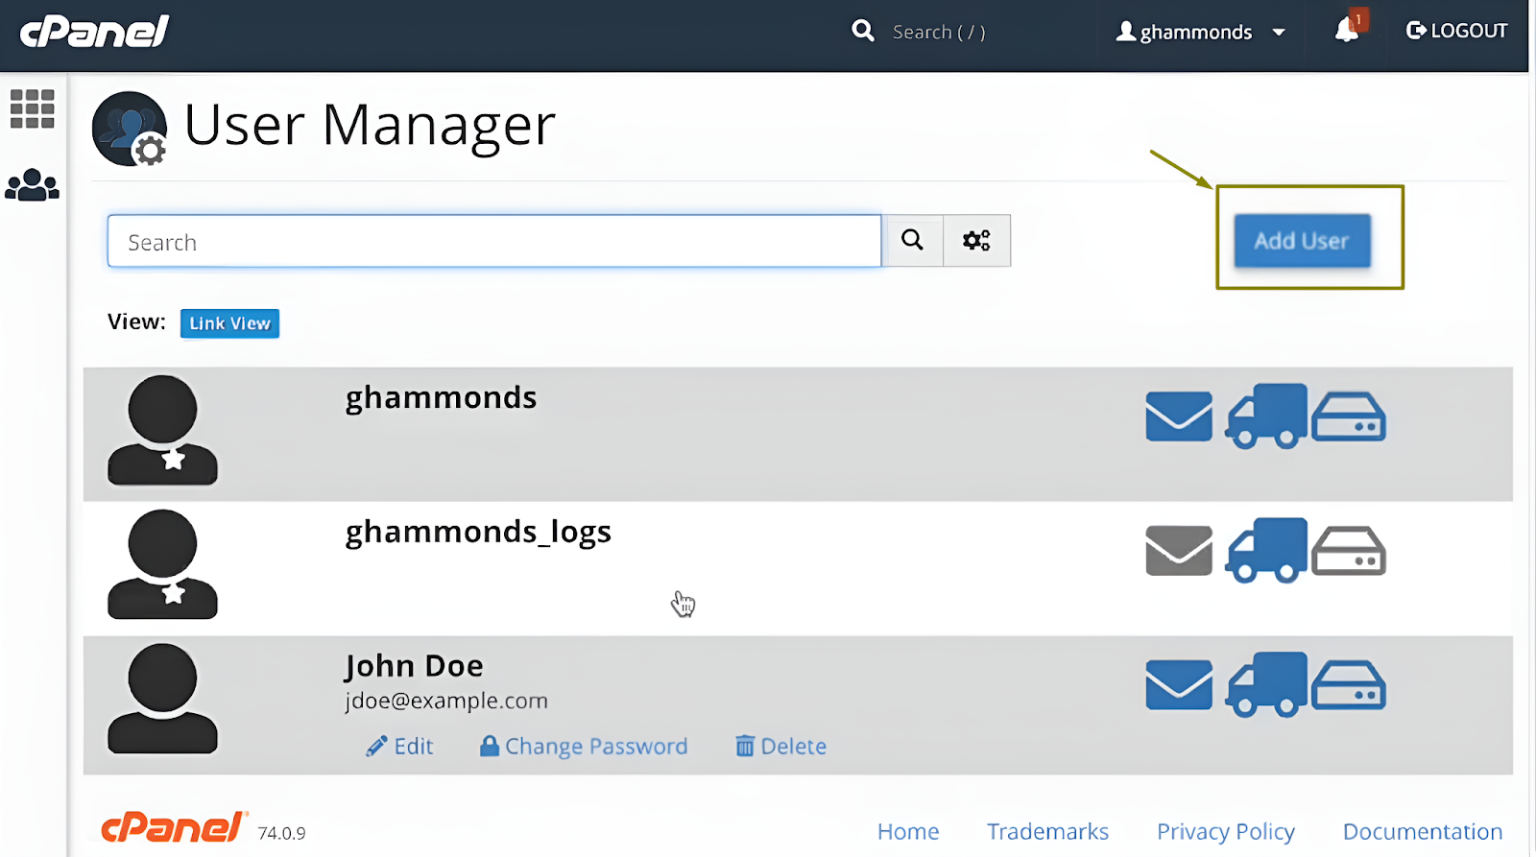Open the Documentation footer link
Screen dimensions: 1536x857
pyautogui.click(x=1422, y=831)
